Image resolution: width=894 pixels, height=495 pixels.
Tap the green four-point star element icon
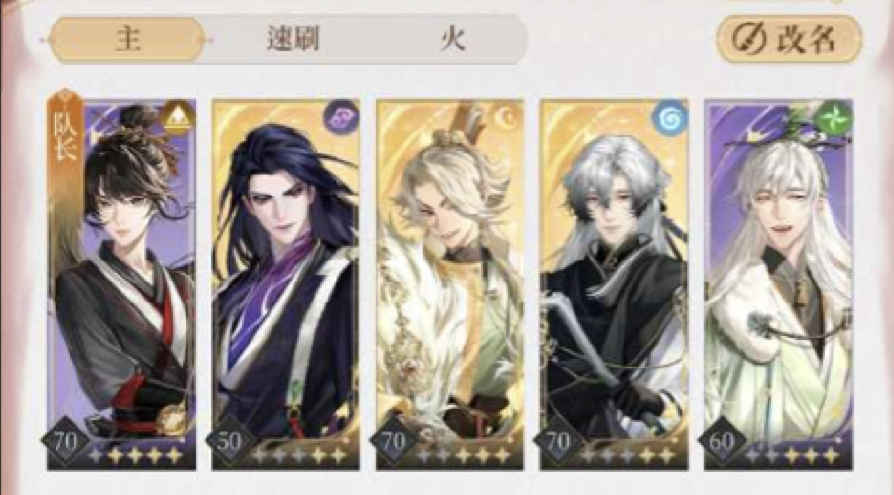[834, 119]
